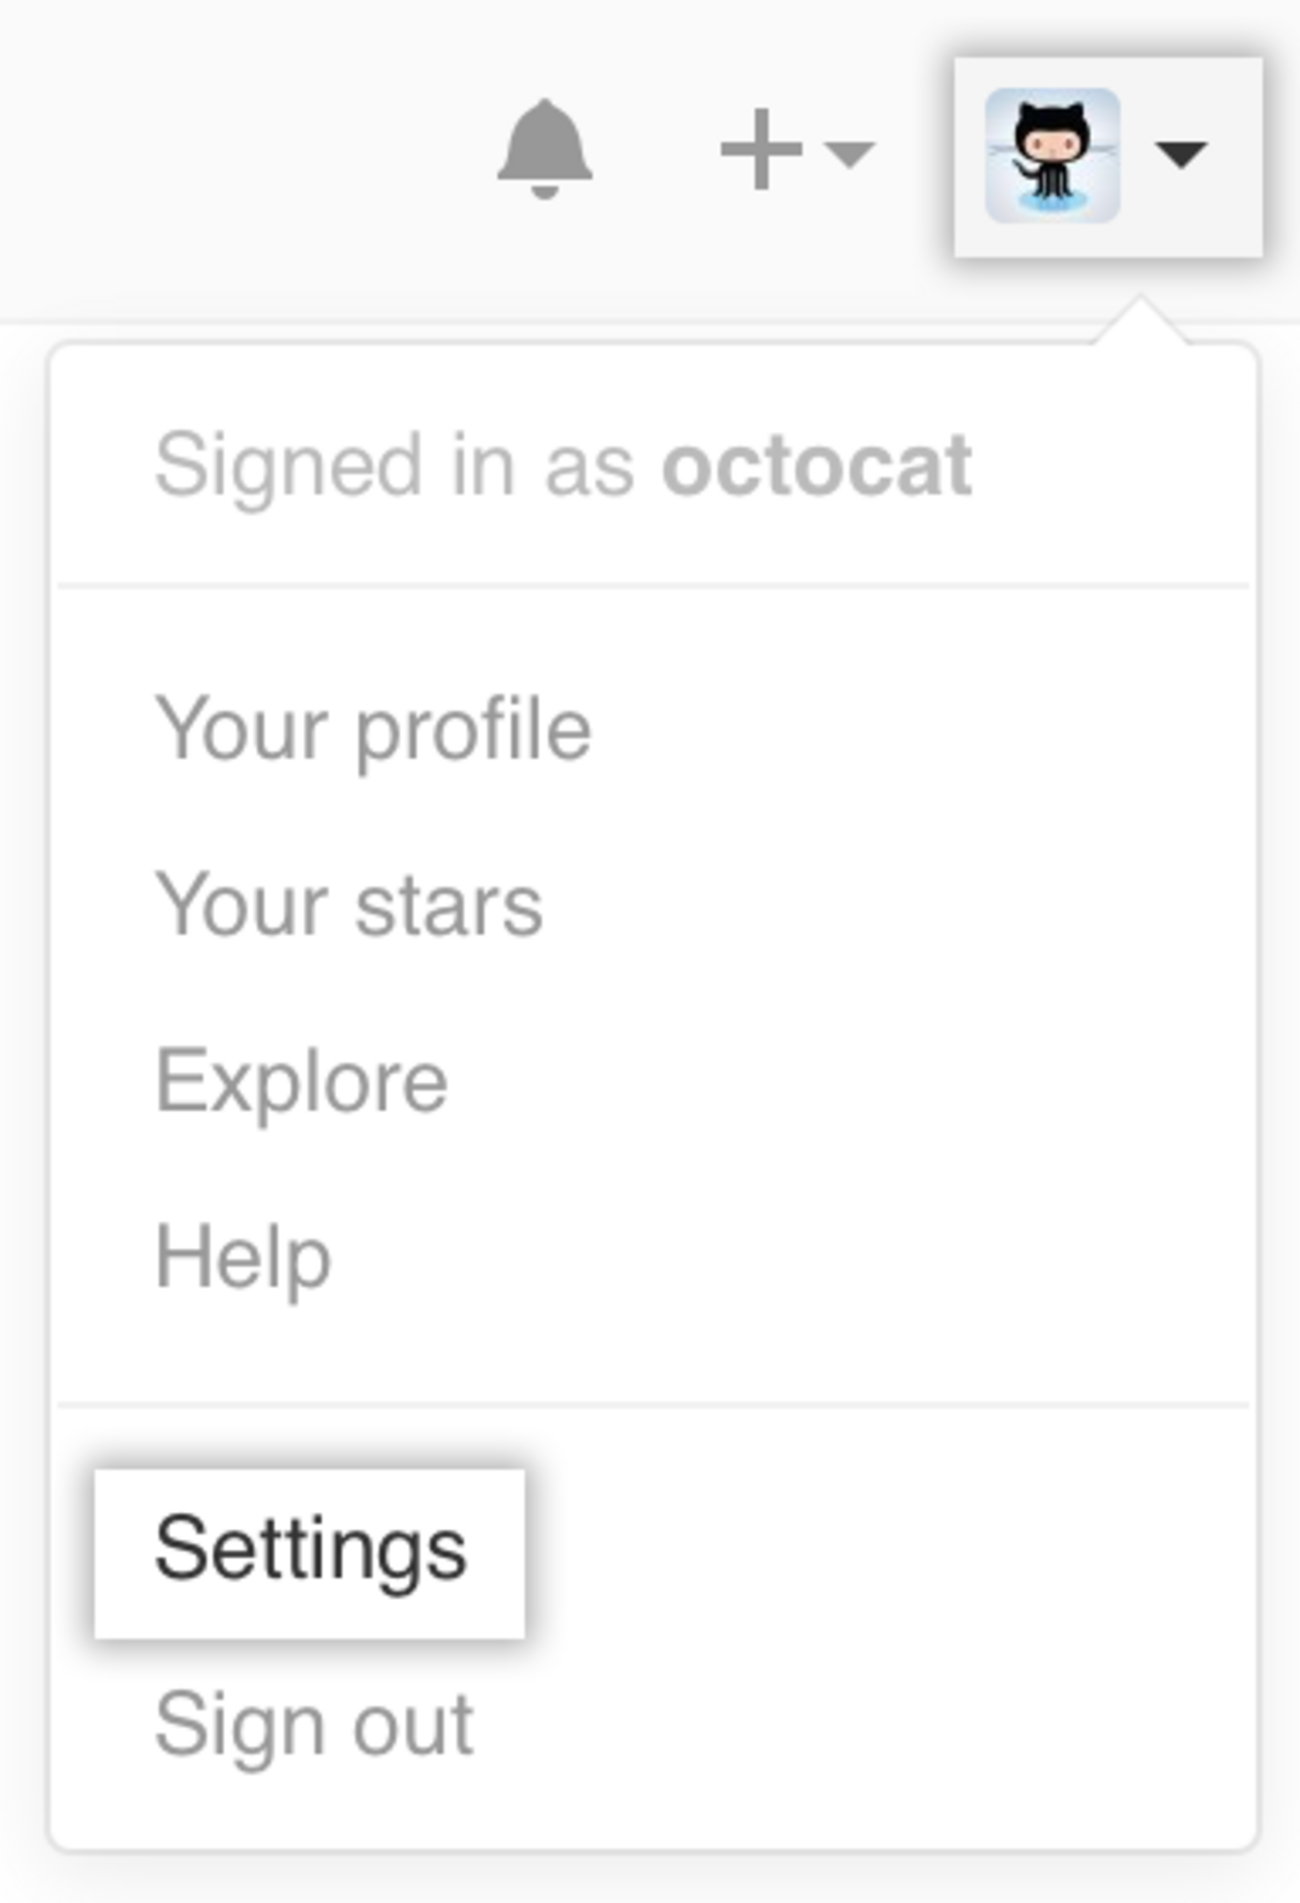Open account Settings page
The width and height of the screenshot is (1300, 1903).
pyautogui.click(x=310, y=1551)
